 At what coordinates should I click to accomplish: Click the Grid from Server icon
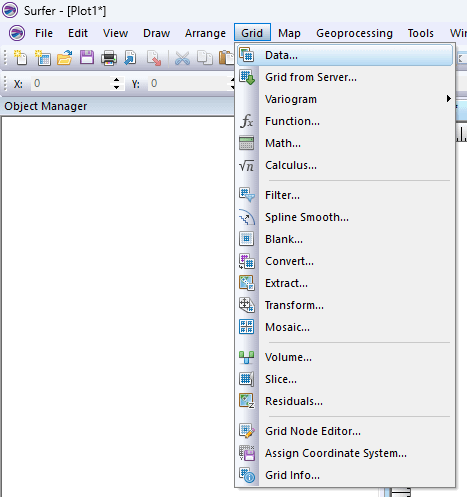click(x=247, y=77)
